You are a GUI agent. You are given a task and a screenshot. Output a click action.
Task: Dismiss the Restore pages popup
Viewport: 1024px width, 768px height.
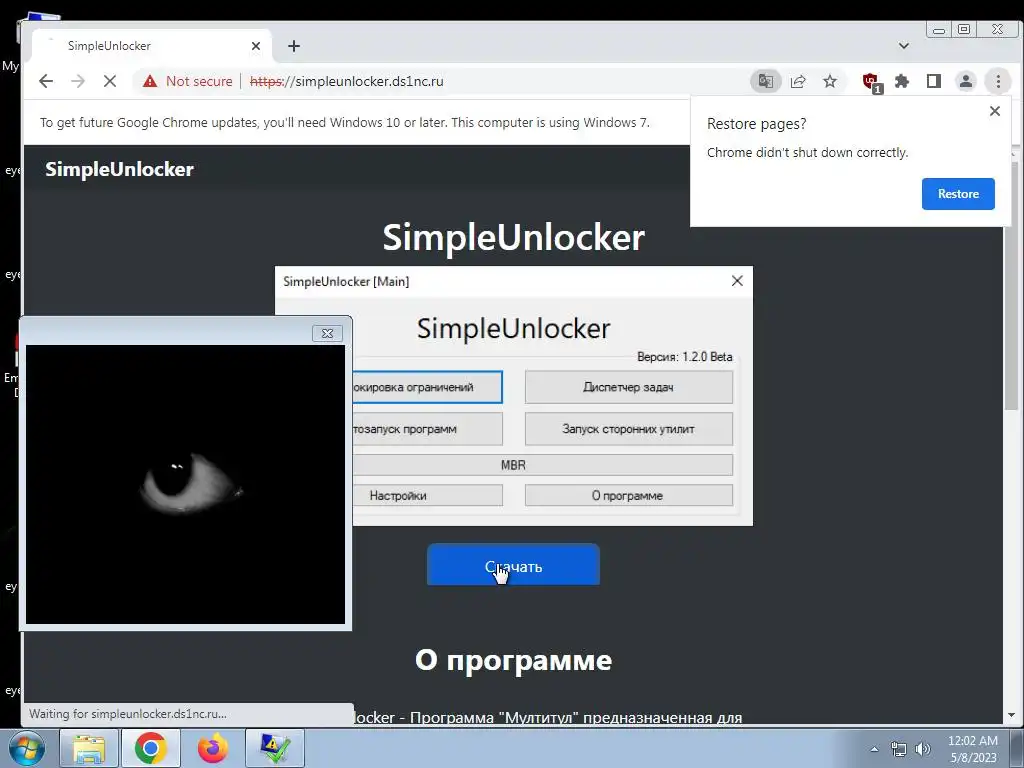point(995,111)
